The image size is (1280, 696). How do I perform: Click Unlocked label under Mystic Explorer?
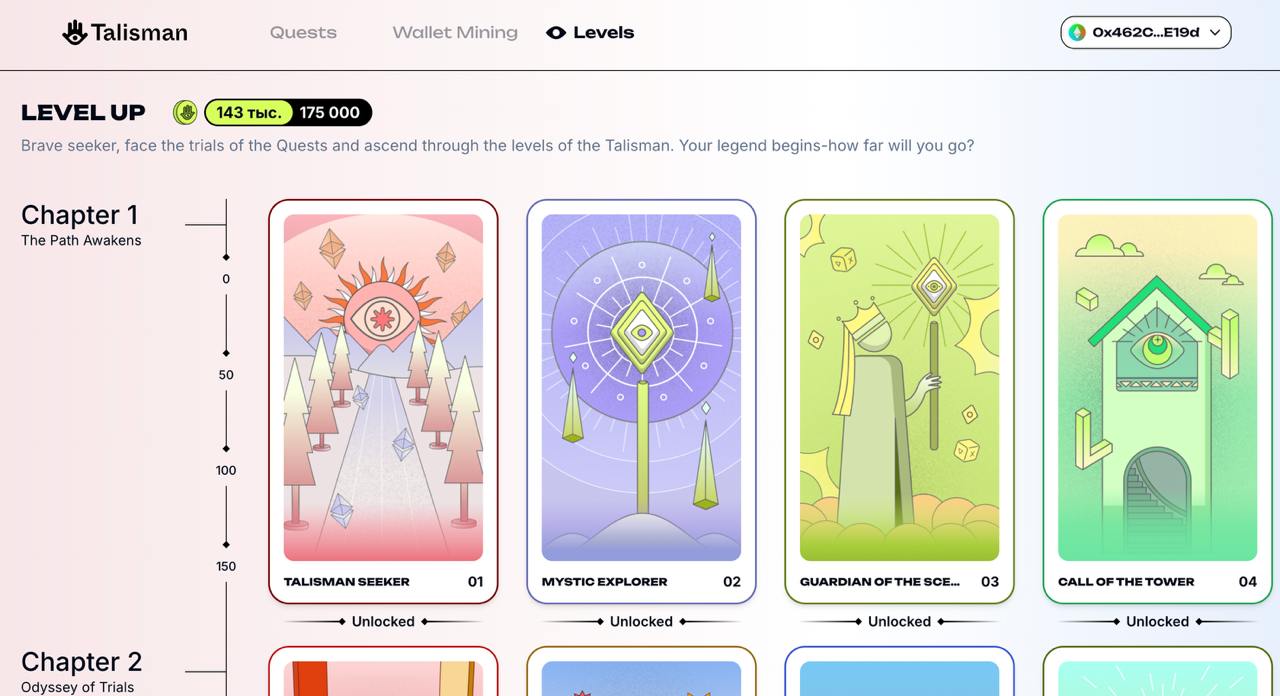(641, 622)
